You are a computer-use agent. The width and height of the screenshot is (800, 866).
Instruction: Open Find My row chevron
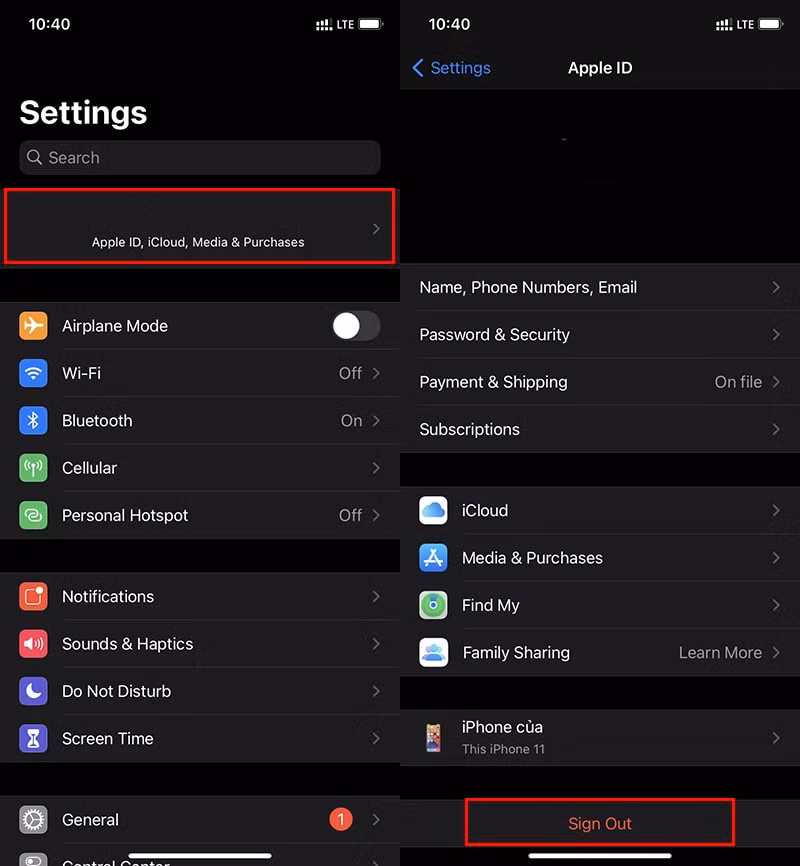pyautogui.click(x=776, y=605)
